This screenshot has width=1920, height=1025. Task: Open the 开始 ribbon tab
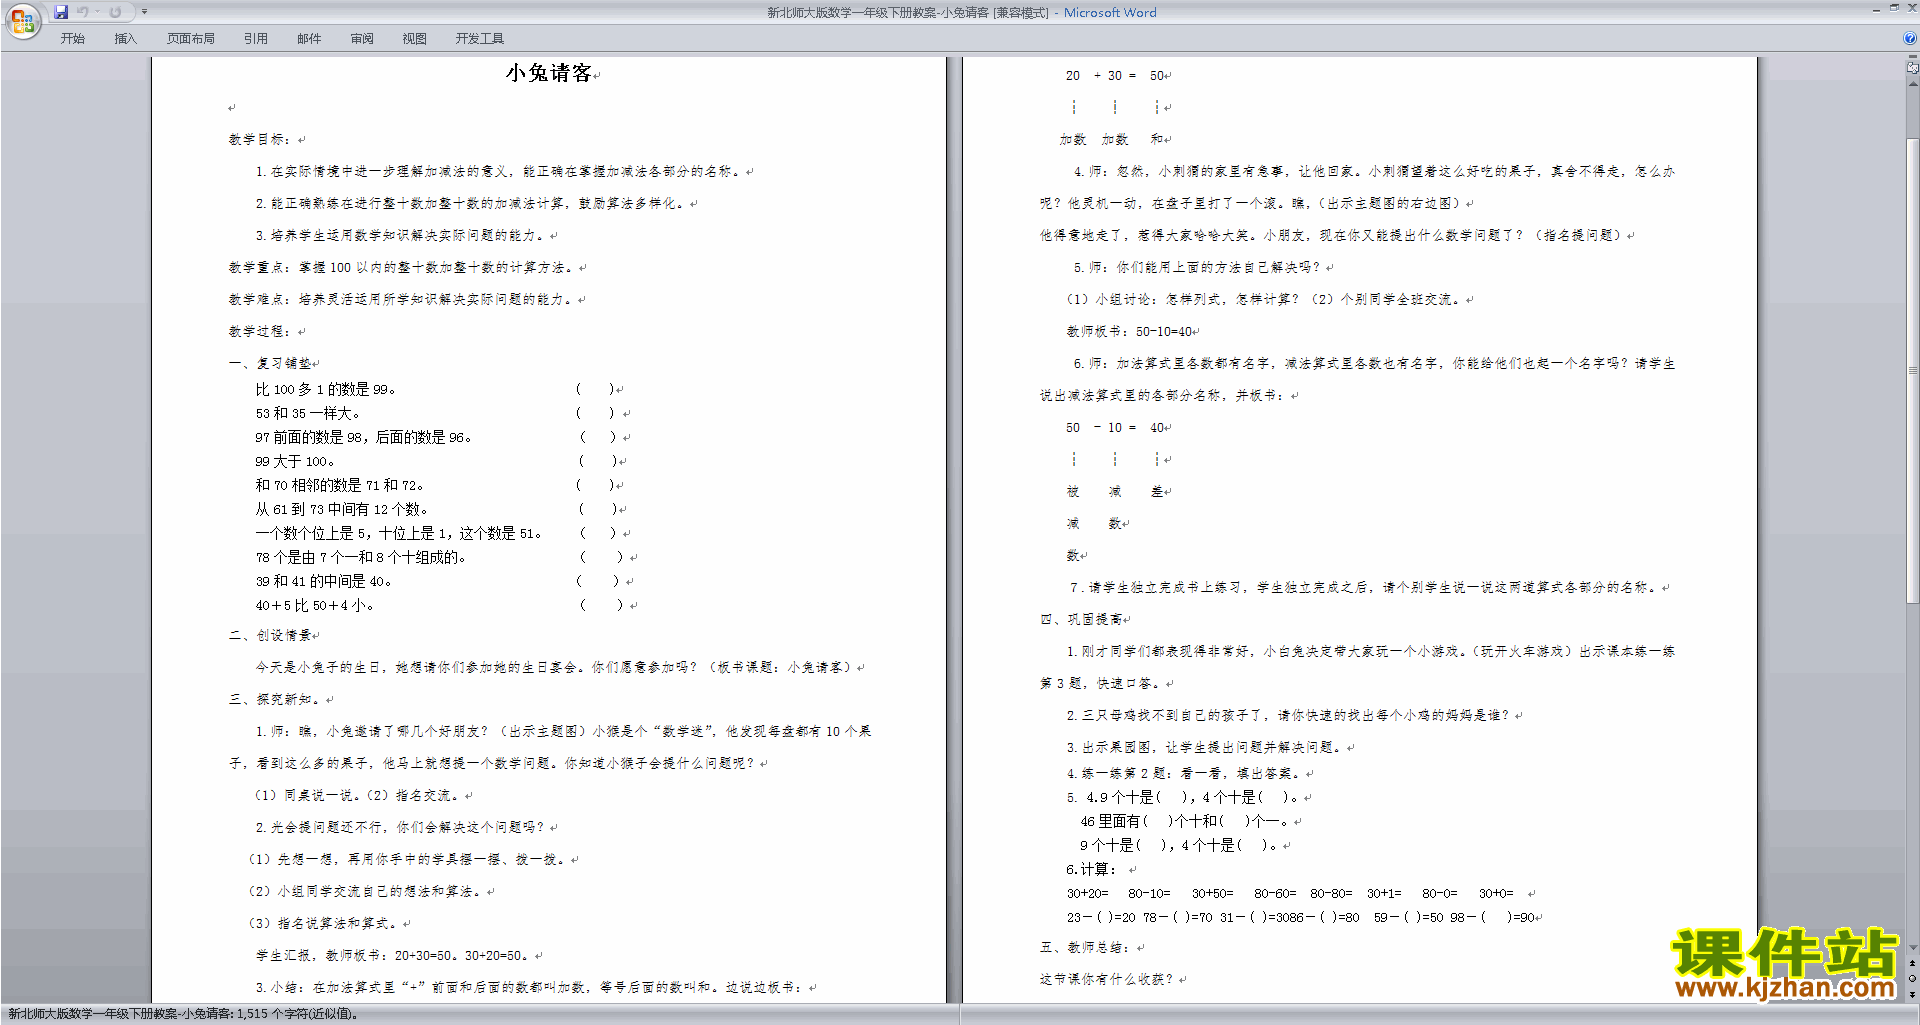tap(72, 39)
